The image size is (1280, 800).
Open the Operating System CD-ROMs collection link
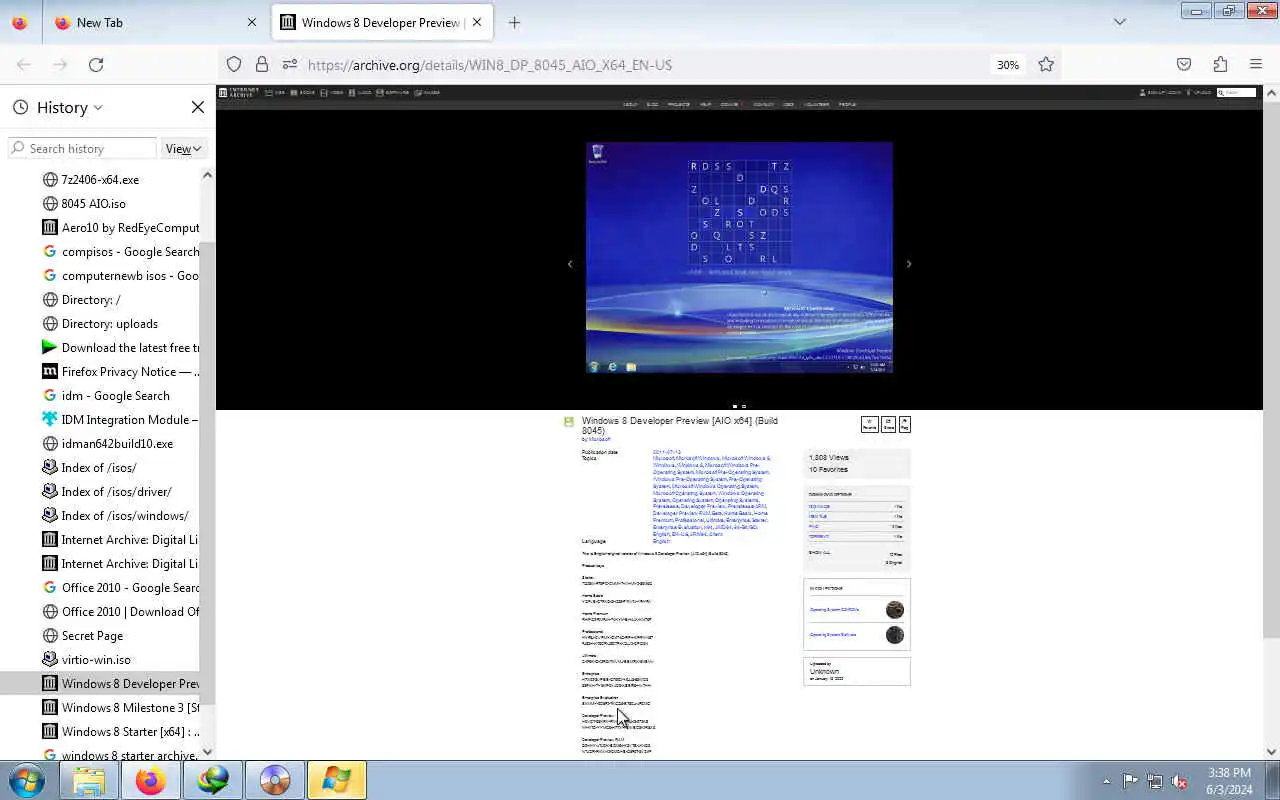click(x=834, y=609)
